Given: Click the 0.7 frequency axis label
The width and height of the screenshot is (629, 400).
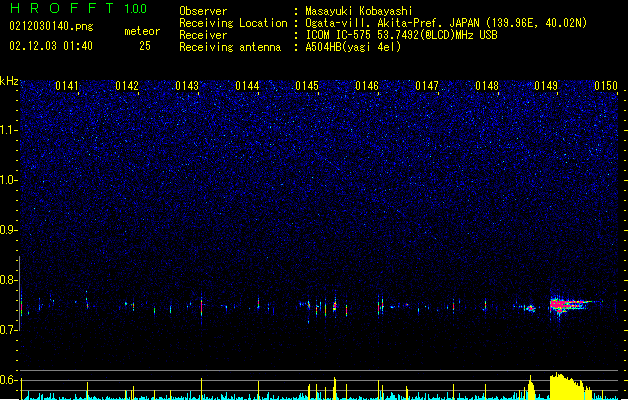Looking at the screenshot, I should click(8, 330).
